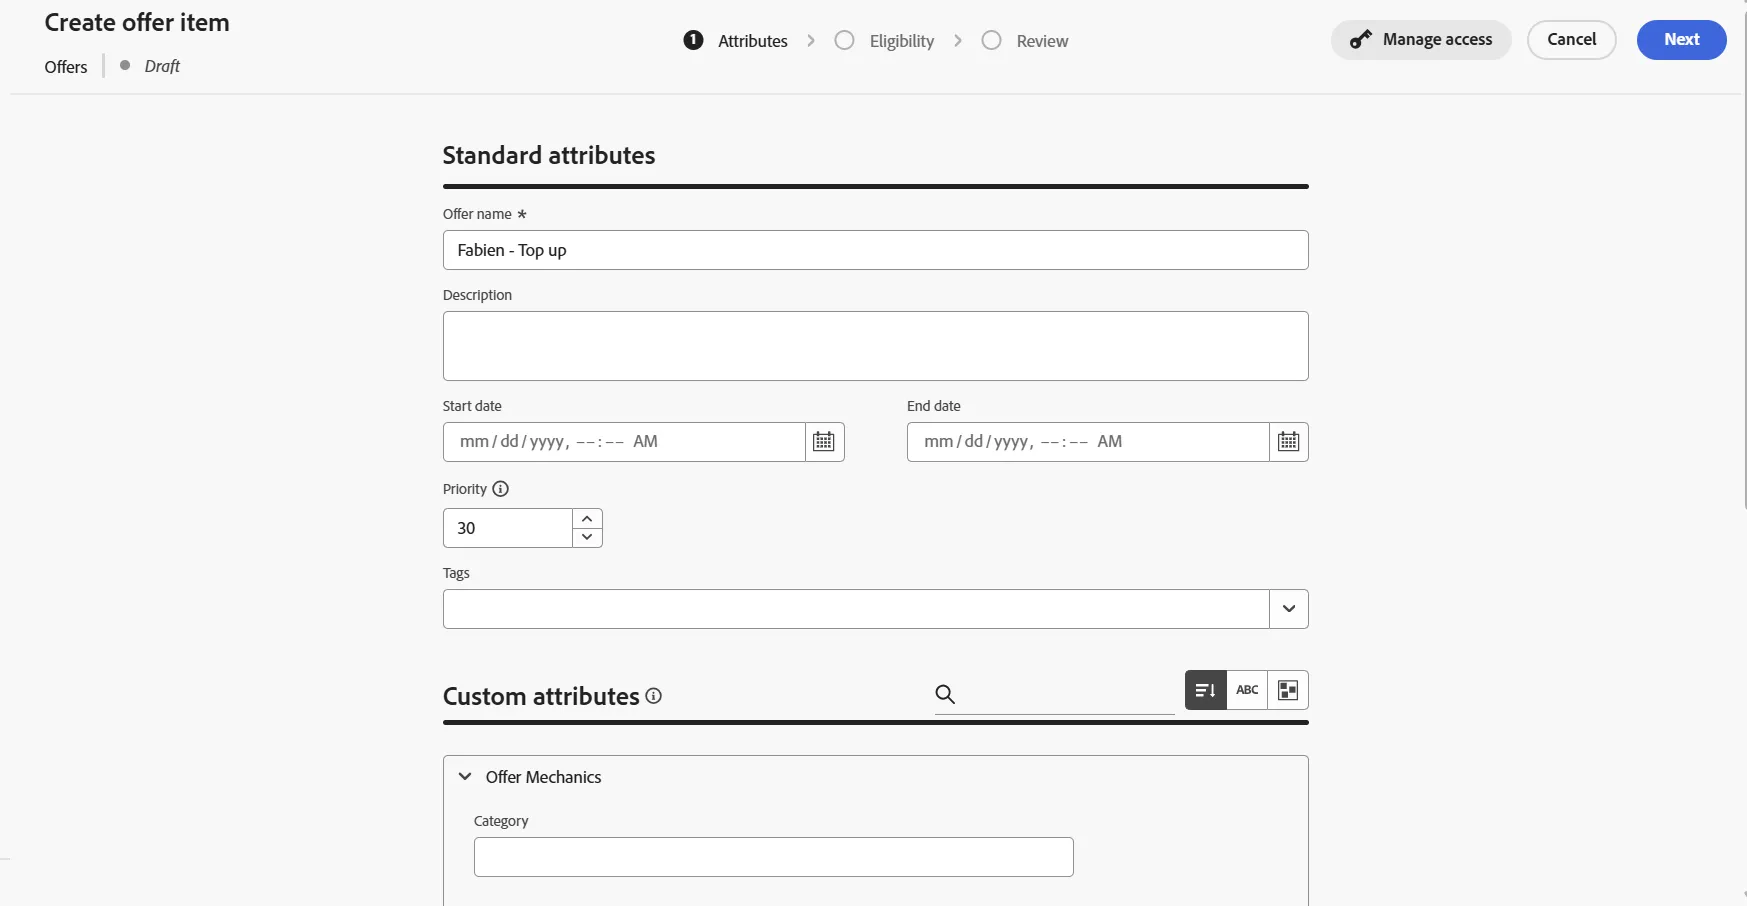The width and height of the screenshot is (1747, 906).
Task: Select the ABC alphabetical view icon
Action: [x=1247, y=690]
